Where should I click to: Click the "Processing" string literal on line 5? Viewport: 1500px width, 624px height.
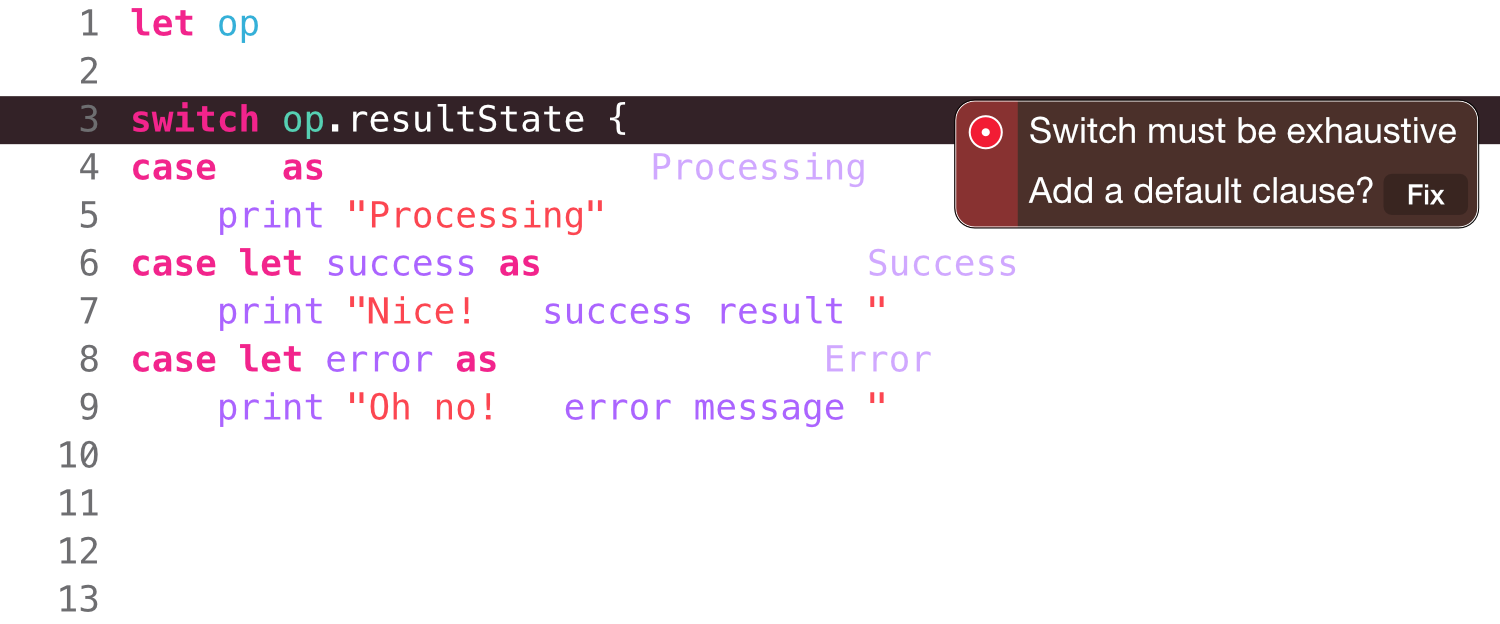point(476,216)
